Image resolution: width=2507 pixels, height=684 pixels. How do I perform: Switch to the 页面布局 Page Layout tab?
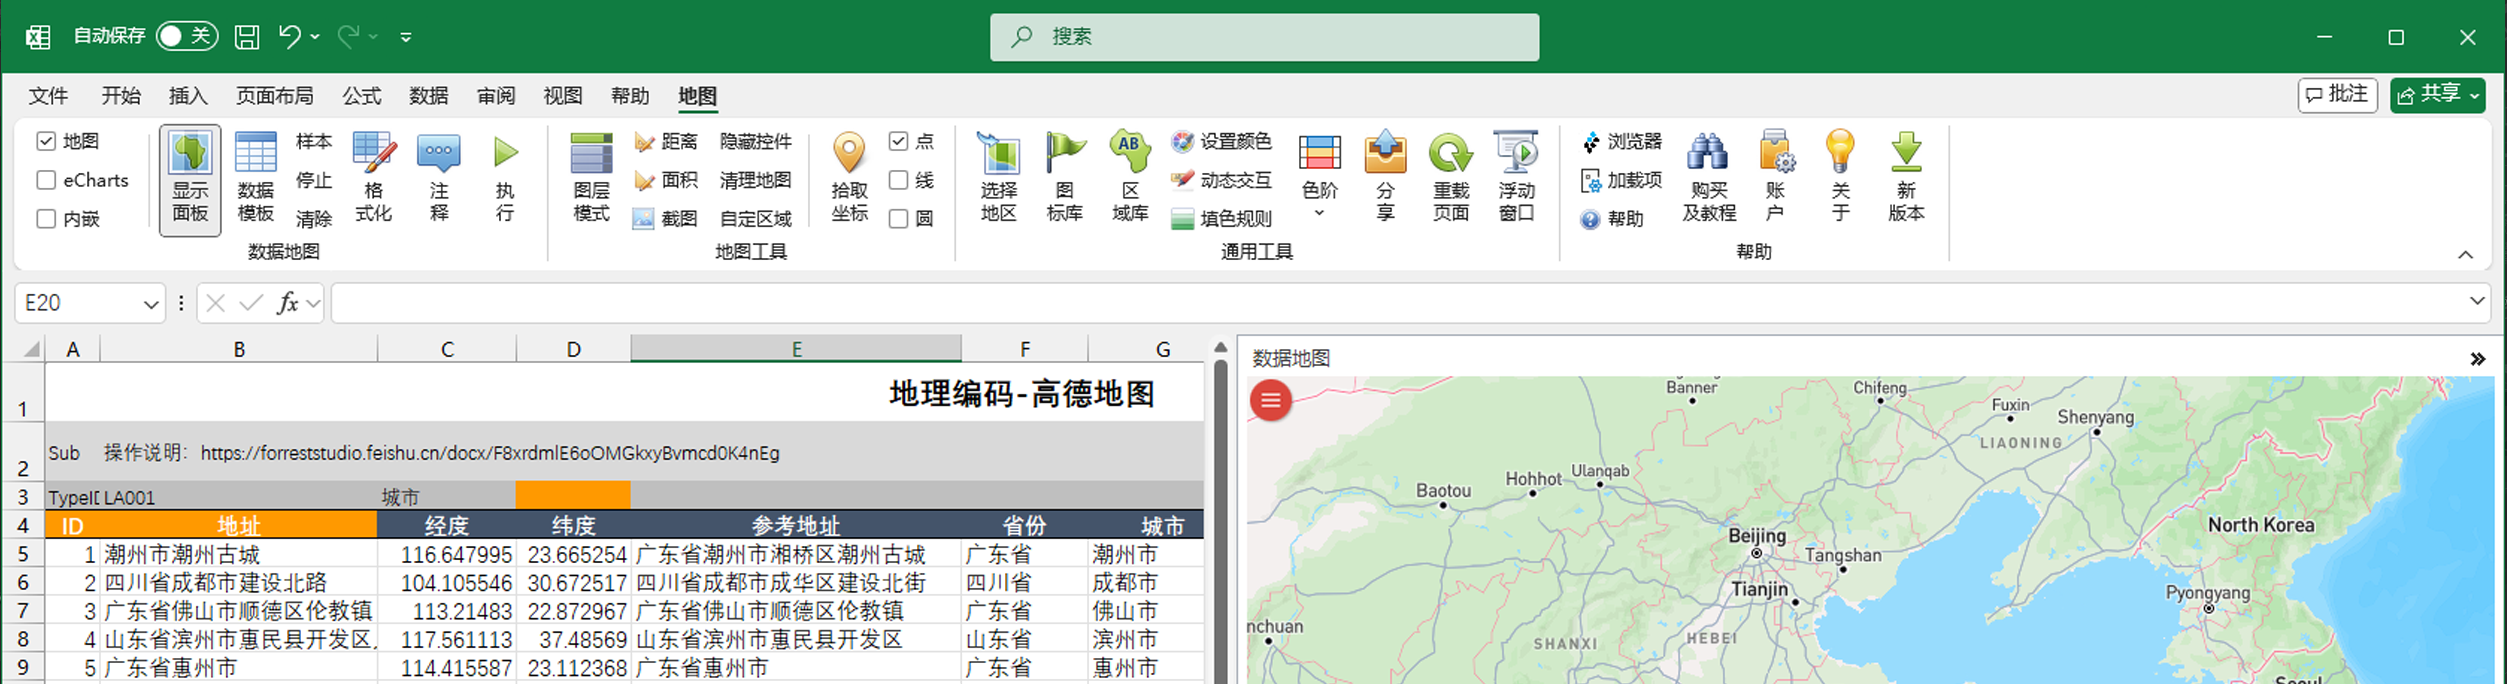click(274, 96)
